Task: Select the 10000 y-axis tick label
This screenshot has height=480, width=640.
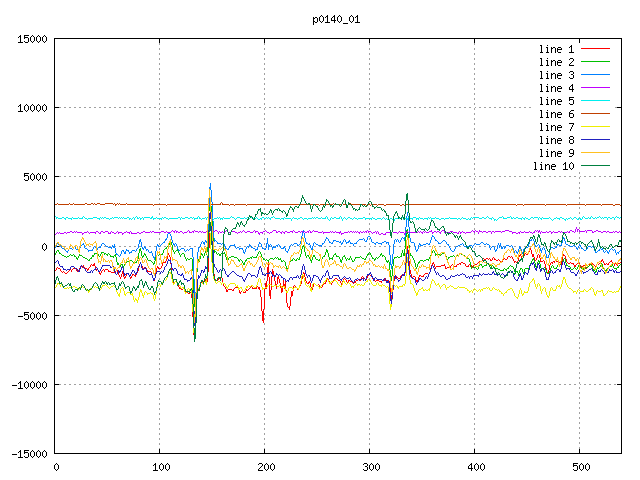Action: 32,108
